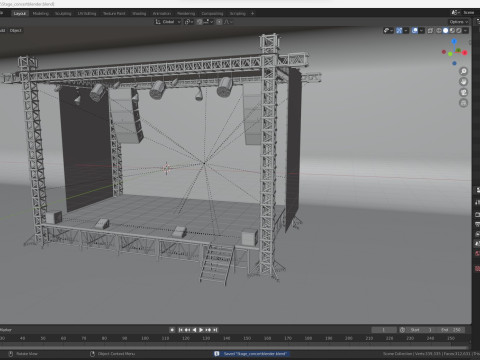
Task: Open the Animation workspace tab
Action: click(x=162, y=13)
